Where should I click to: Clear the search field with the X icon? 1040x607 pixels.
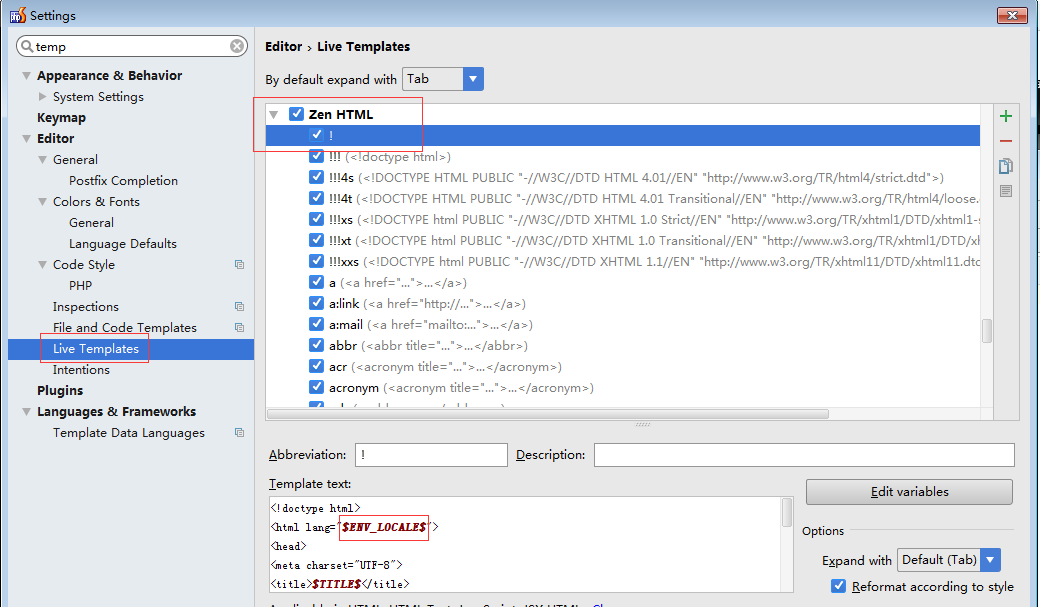tap(237, 46)
